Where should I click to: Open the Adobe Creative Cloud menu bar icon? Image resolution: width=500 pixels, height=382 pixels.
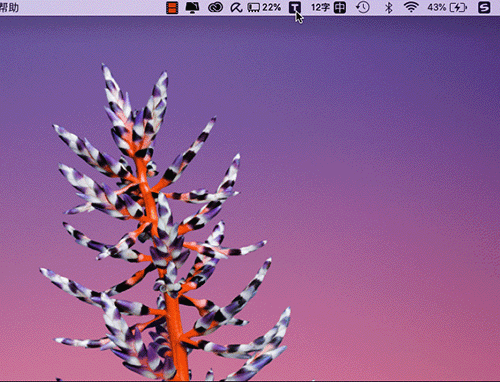click(215, 8)
